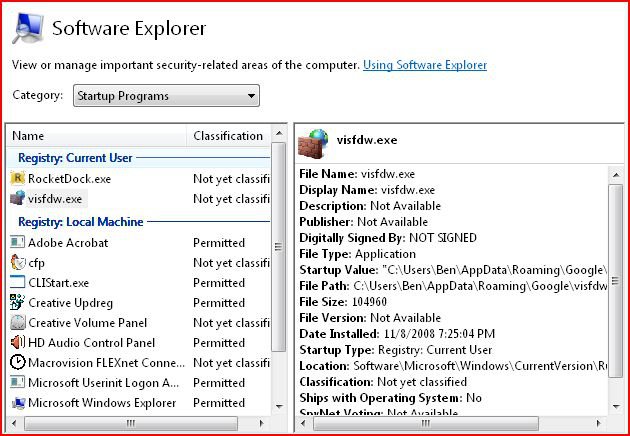Viewport: 630px width, 436px height.
Task: Click the visfdw.exe firewall icon in list
Action: tap(17, 198)
